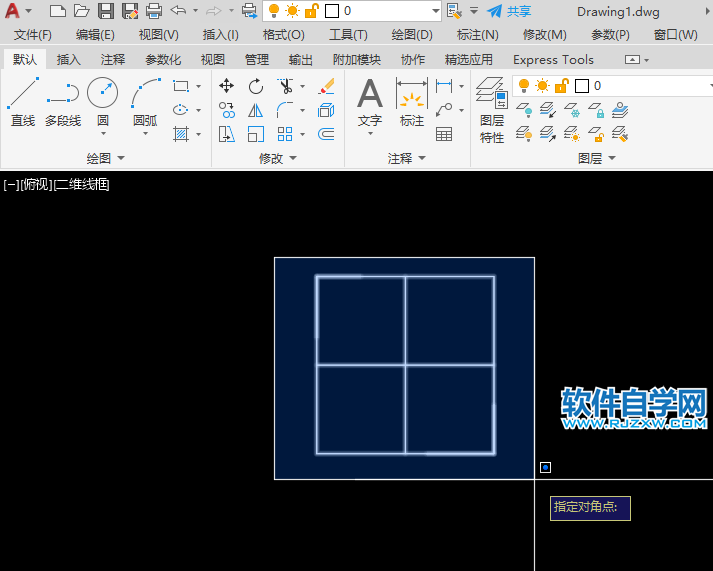The image size is (713, 571).
Task: Click the Explode tool icon
Action: pyautogui.click(x=326, y=110)
